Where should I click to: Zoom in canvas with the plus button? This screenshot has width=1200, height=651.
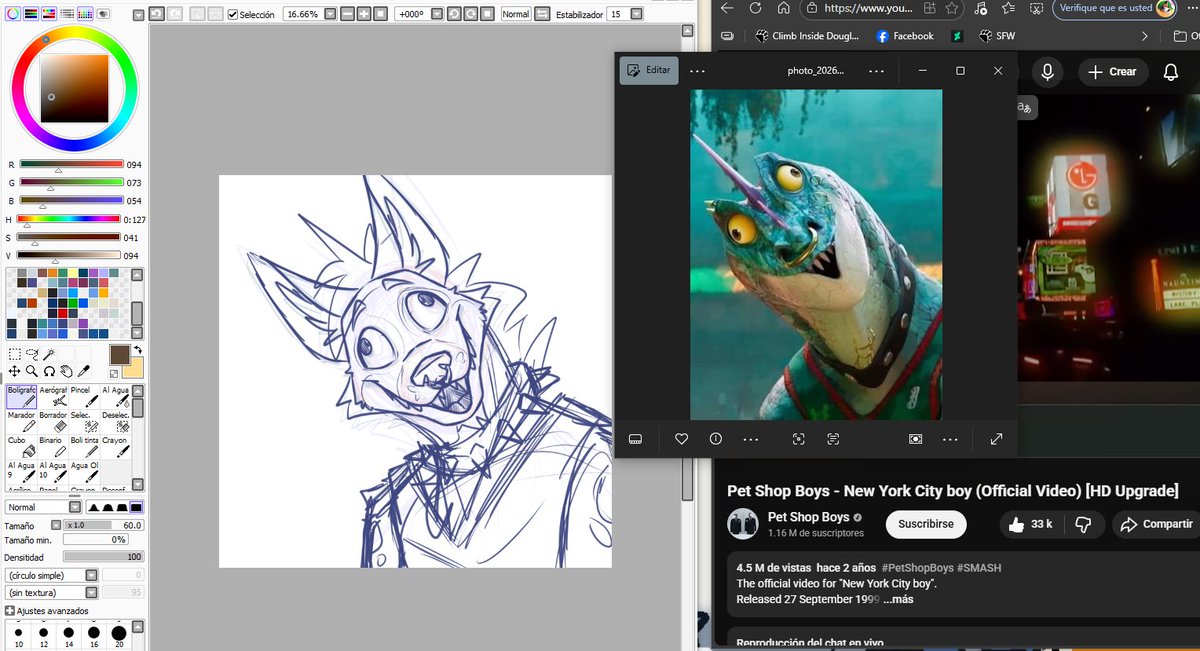(364, 14)
